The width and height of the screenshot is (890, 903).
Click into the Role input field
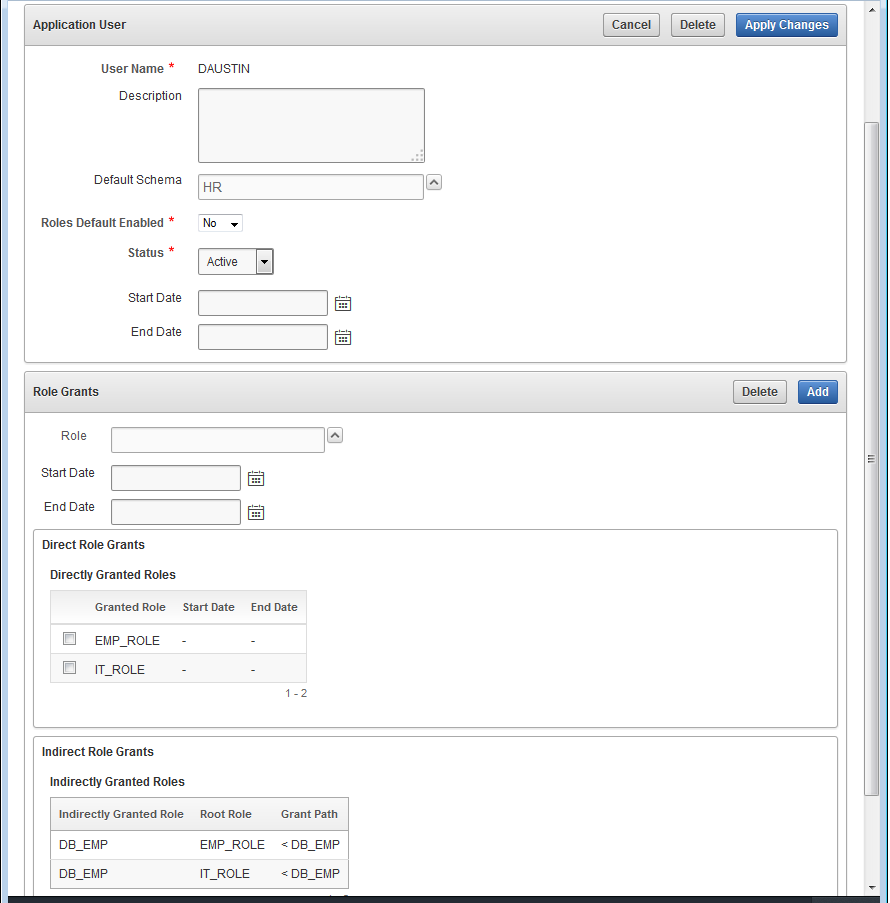pos(217,441)
